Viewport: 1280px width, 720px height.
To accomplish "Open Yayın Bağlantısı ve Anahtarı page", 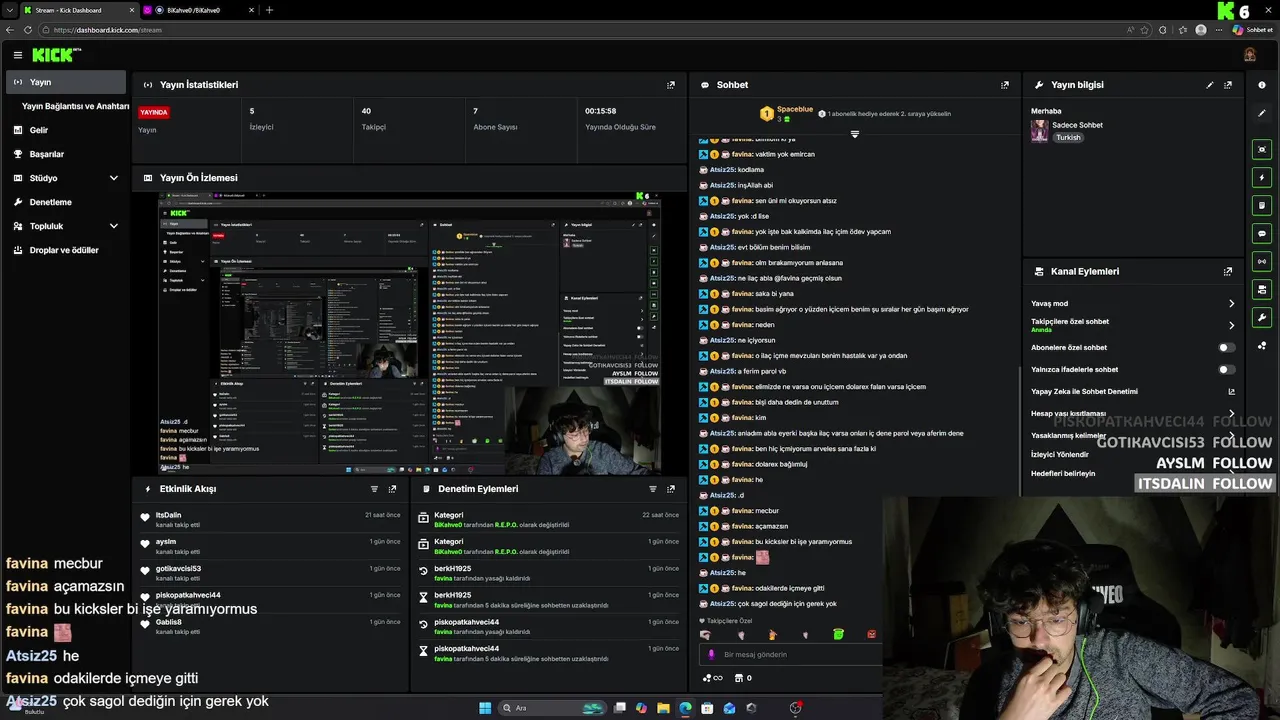I will click(75, 106).
